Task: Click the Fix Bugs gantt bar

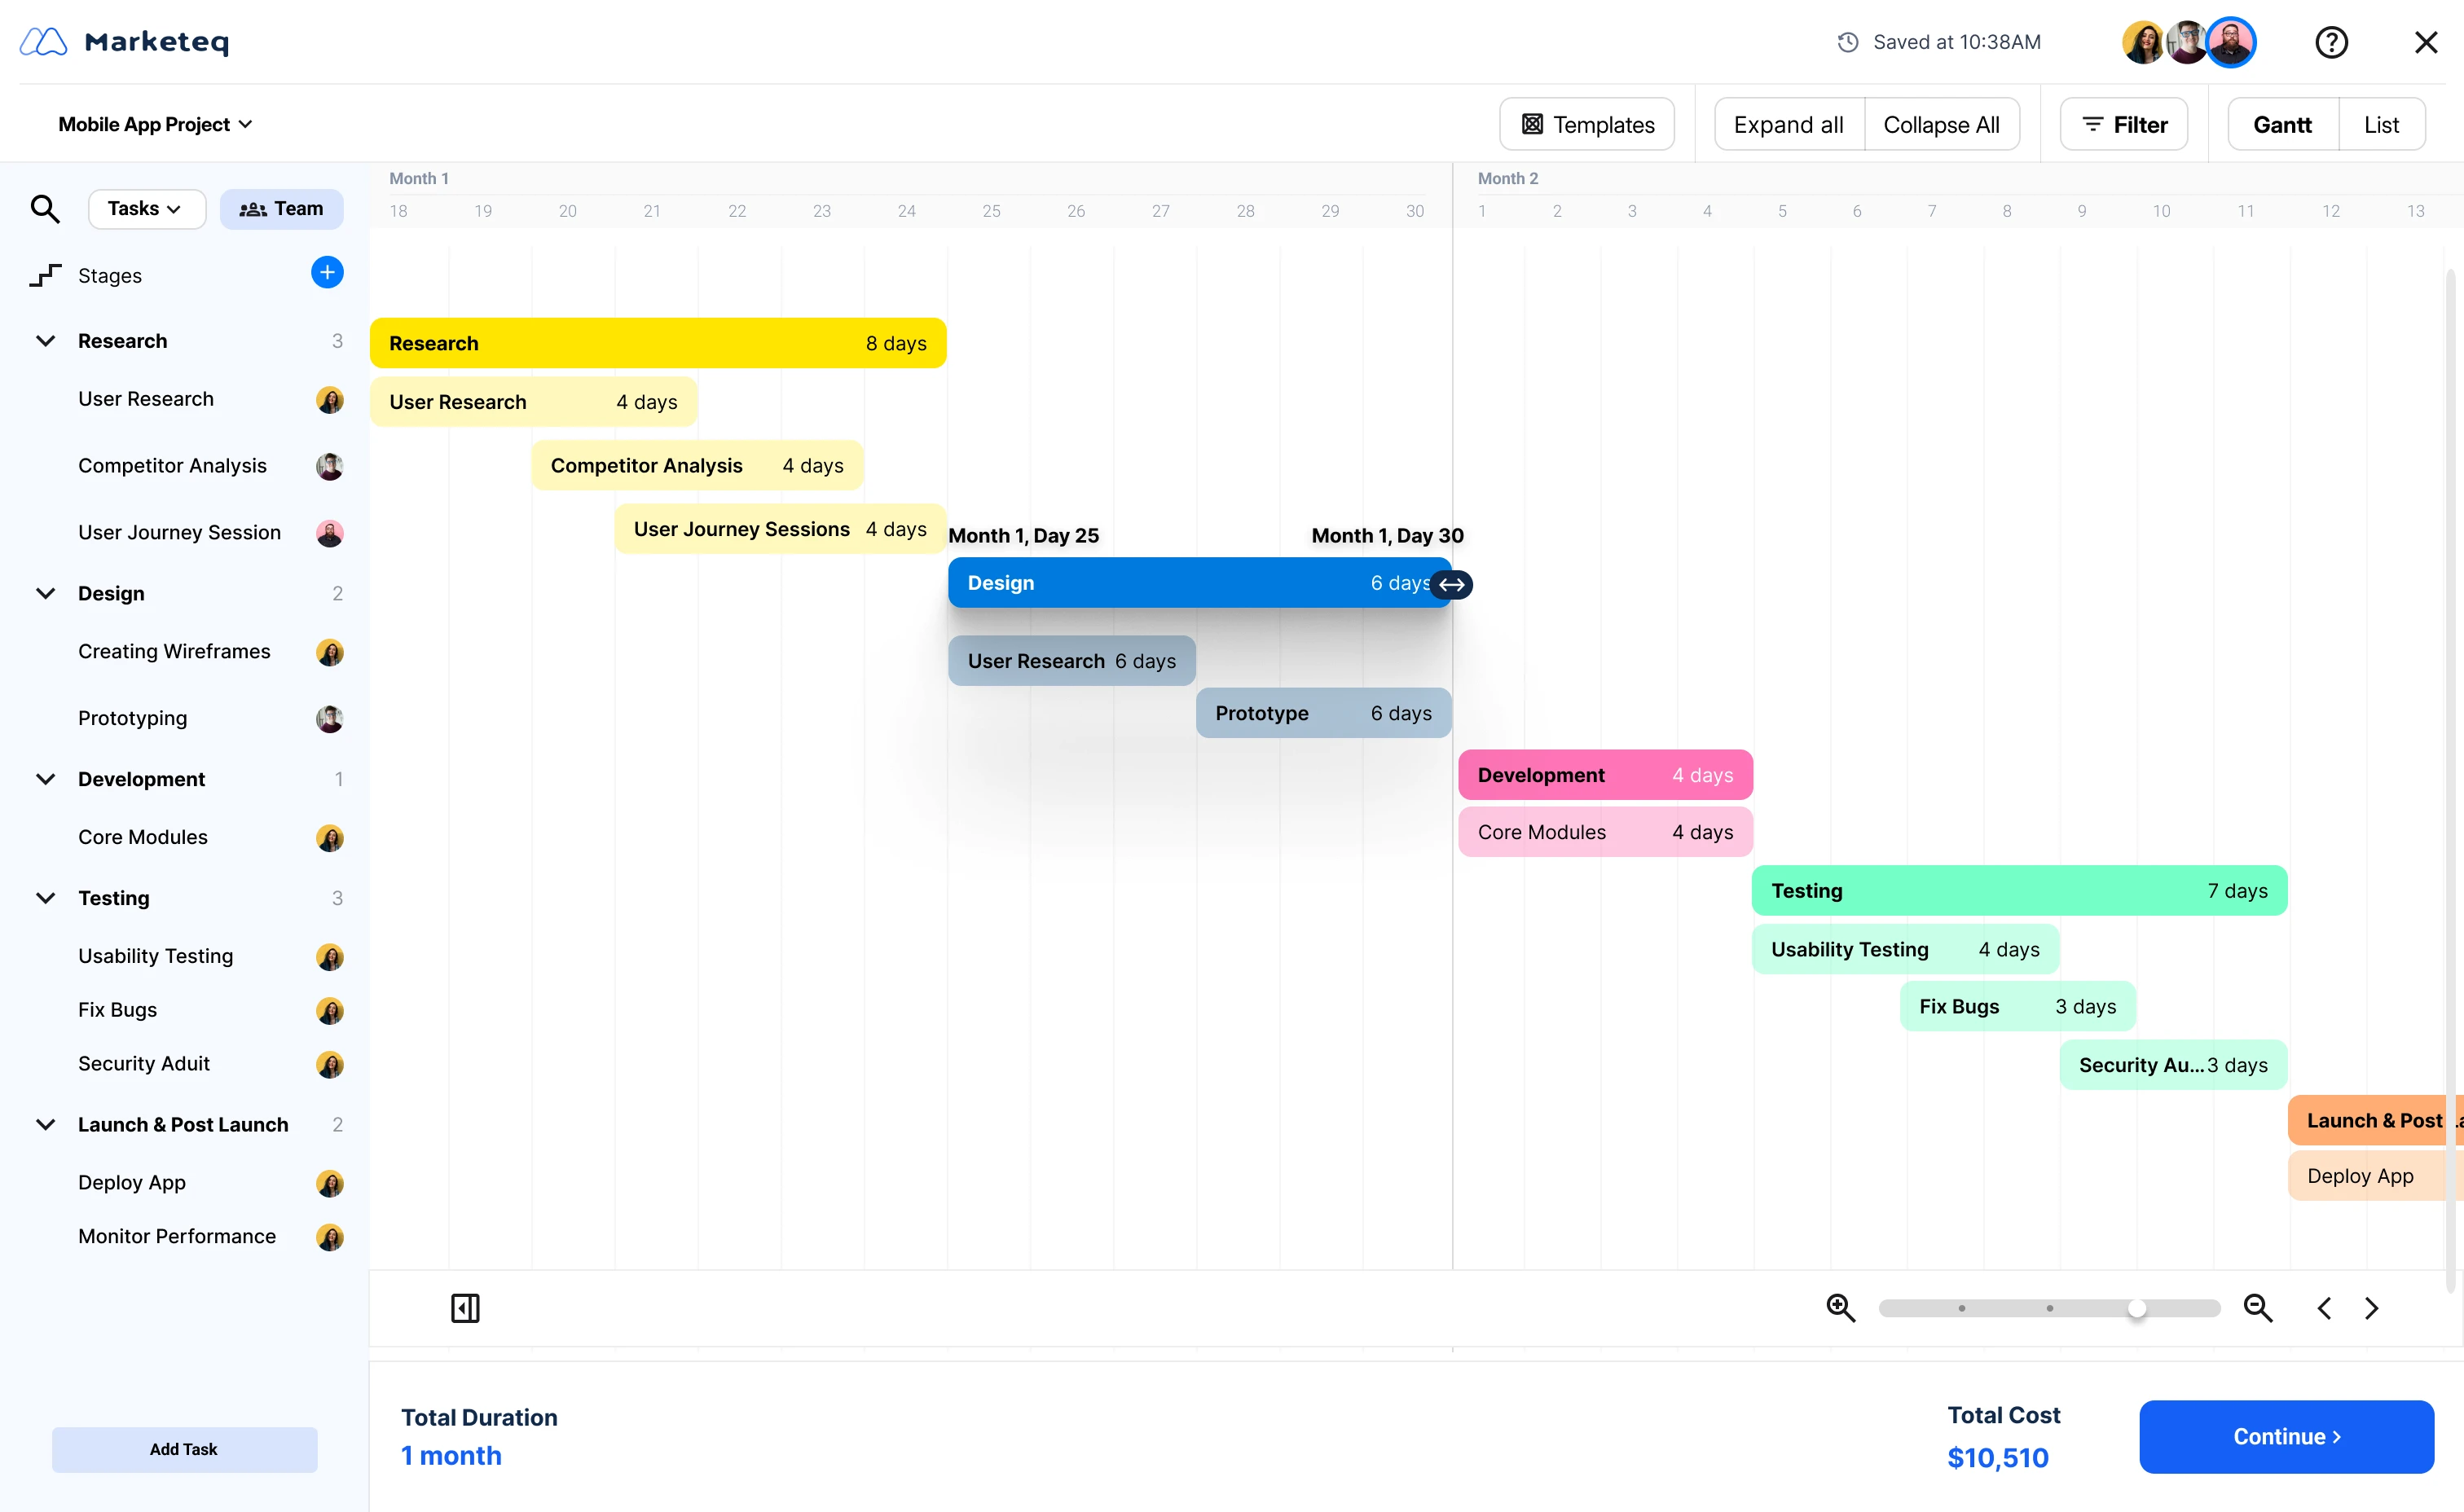Action: pos(2017,1006)
